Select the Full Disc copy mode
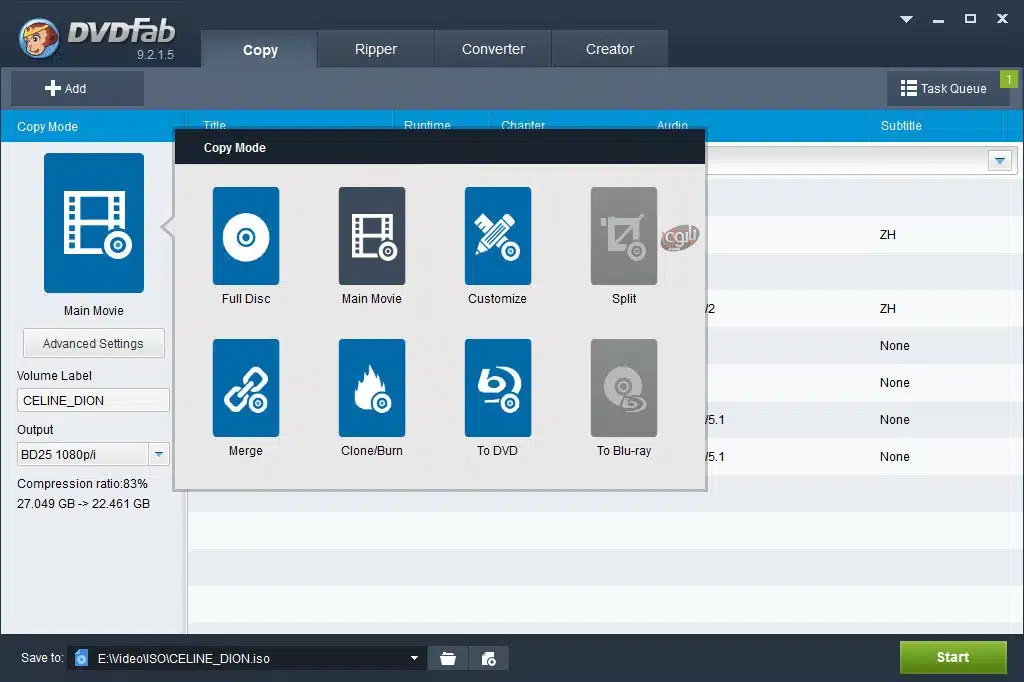The image size is (1024, 682). click(x=246, y=236)
